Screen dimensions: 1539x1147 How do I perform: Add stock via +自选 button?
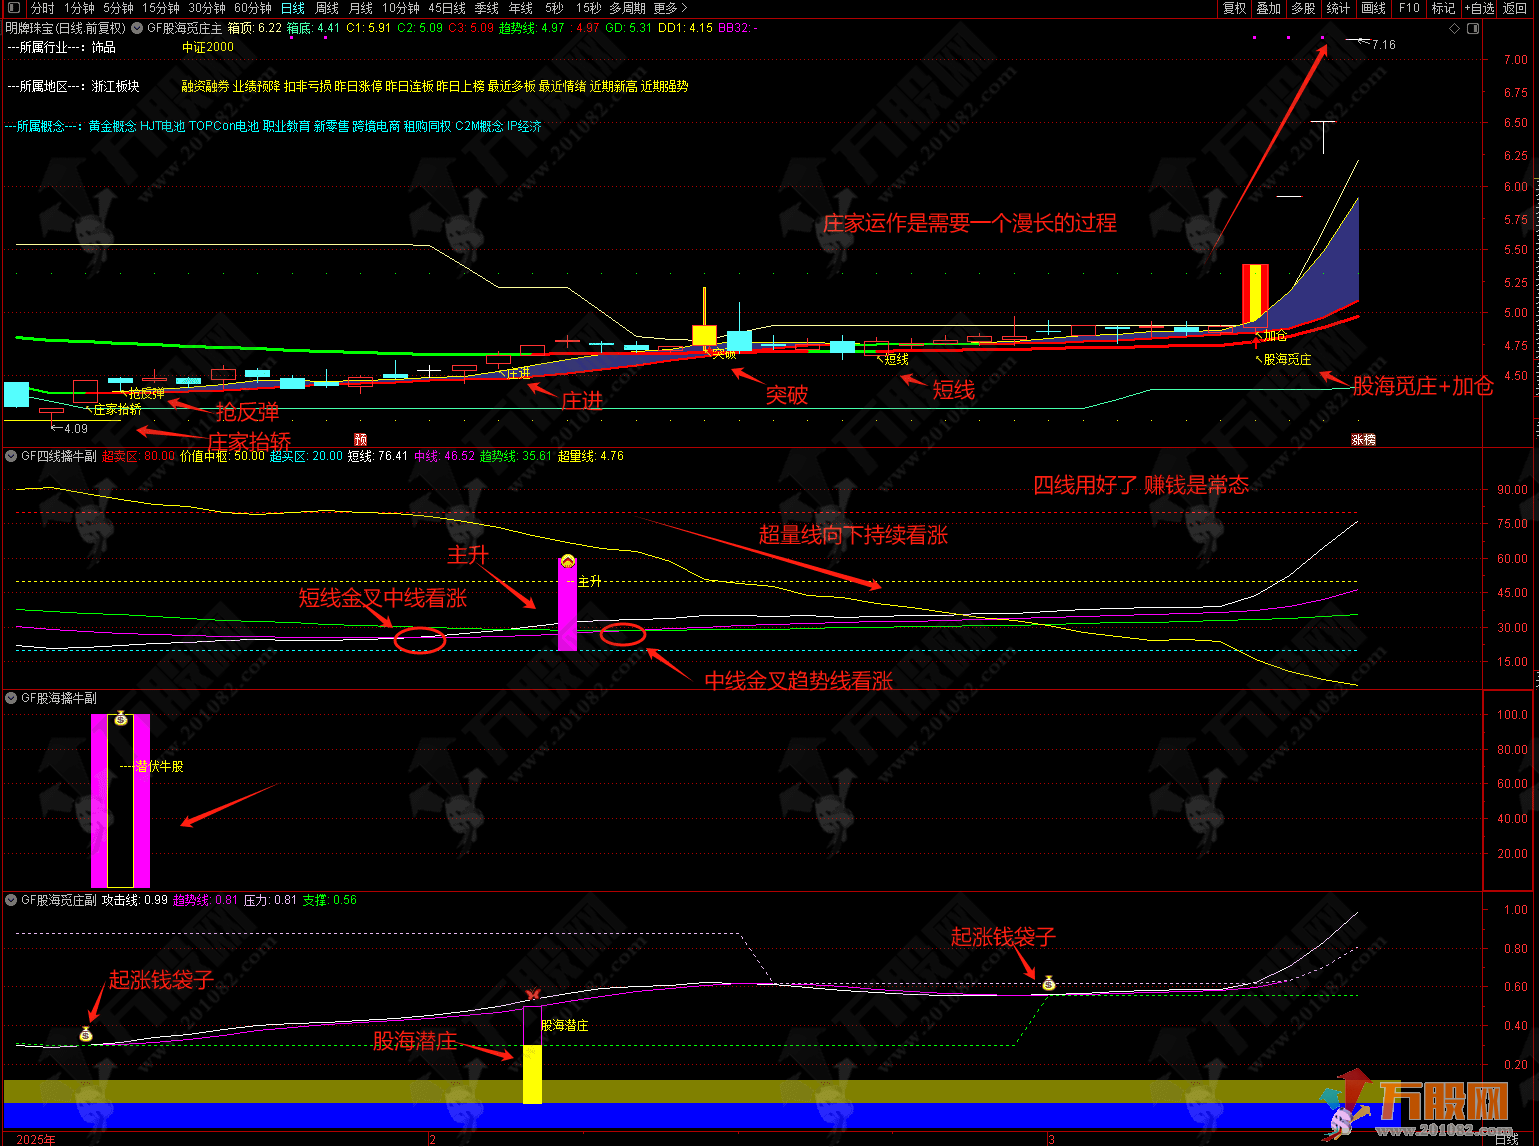1479,8
